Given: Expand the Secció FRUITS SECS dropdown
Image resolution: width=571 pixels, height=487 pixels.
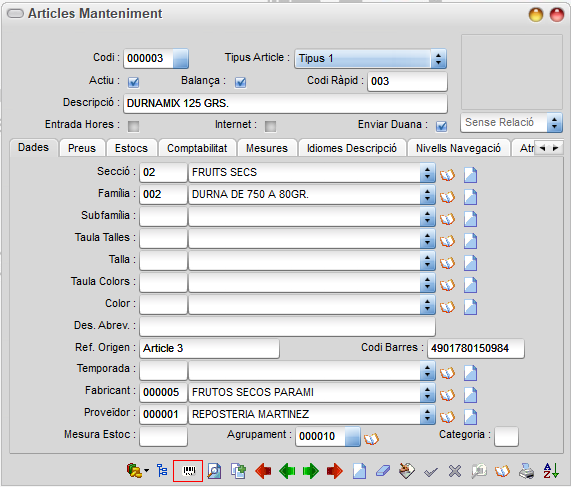Looking at the screenshot, I should 428,172.
